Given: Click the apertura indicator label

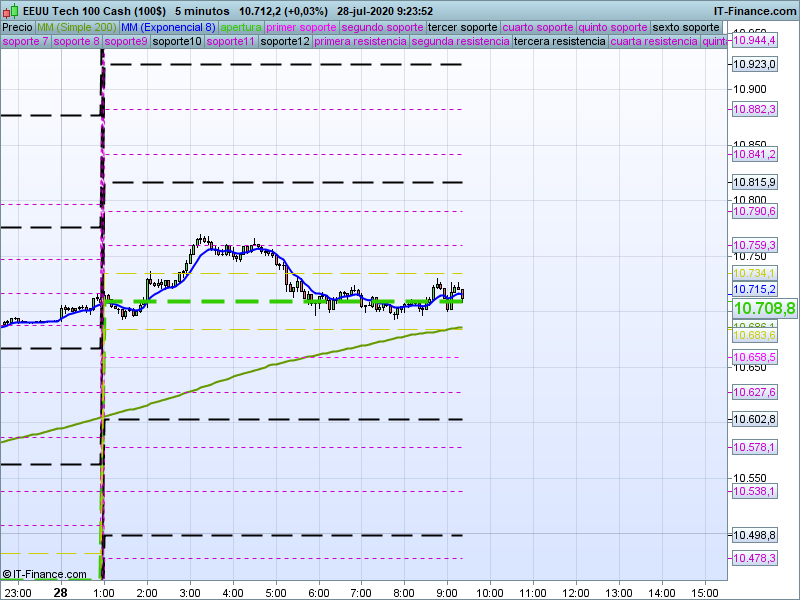Looking at the screenshot, I should point(241,27).
